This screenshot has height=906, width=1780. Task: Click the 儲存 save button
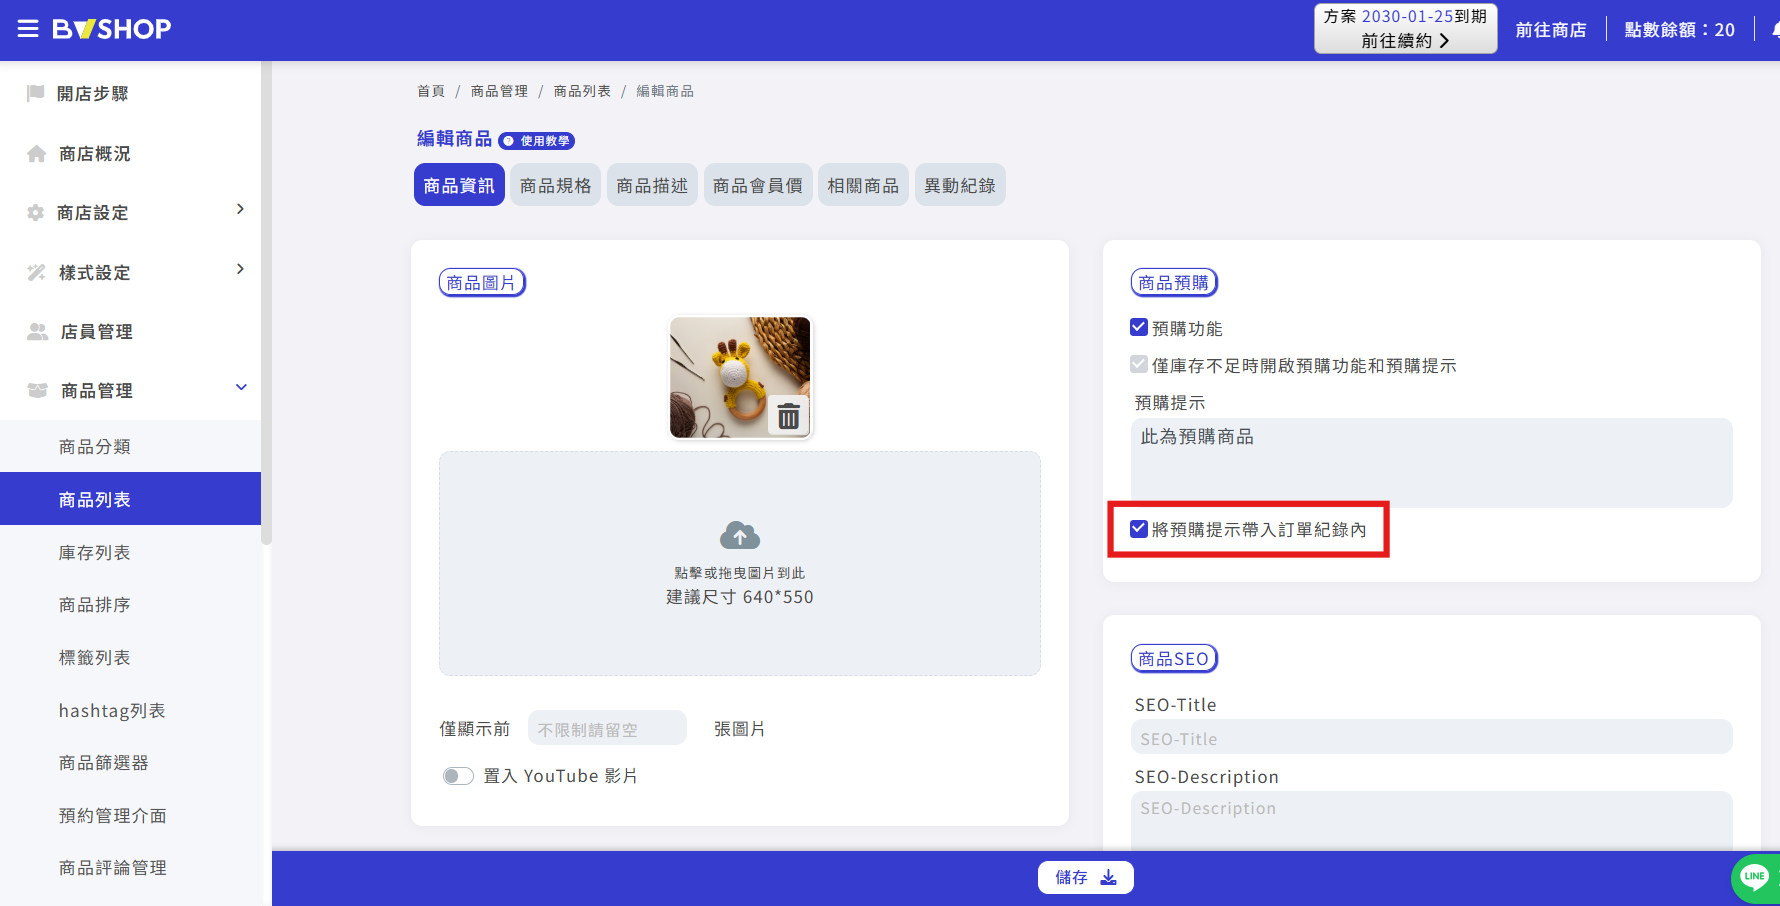click(x=1086, y=877)
